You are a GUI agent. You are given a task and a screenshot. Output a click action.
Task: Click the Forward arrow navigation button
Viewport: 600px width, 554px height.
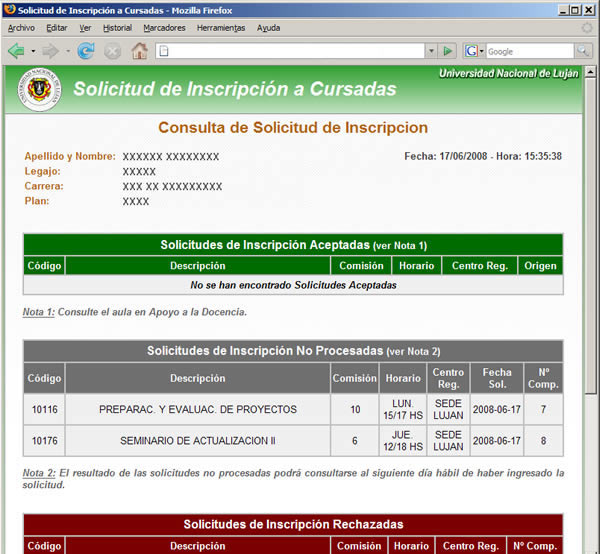point(50,51)
